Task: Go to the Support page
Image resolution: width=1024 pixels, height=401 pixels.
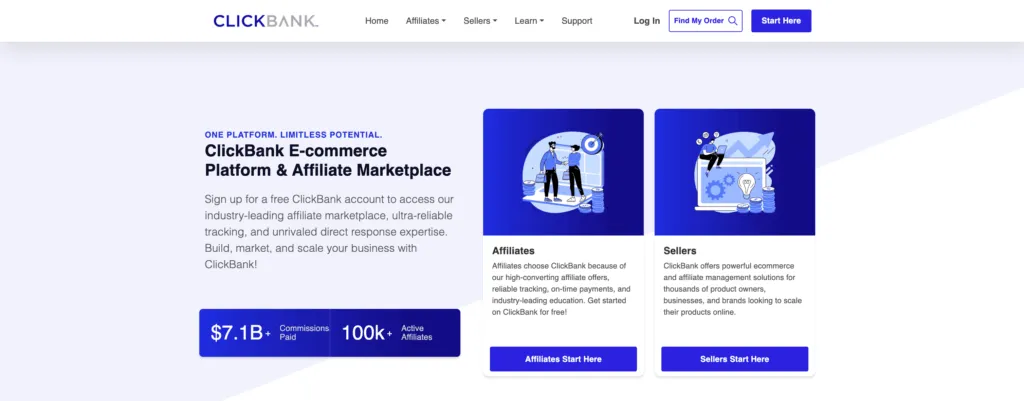Action: pos(577,21)
